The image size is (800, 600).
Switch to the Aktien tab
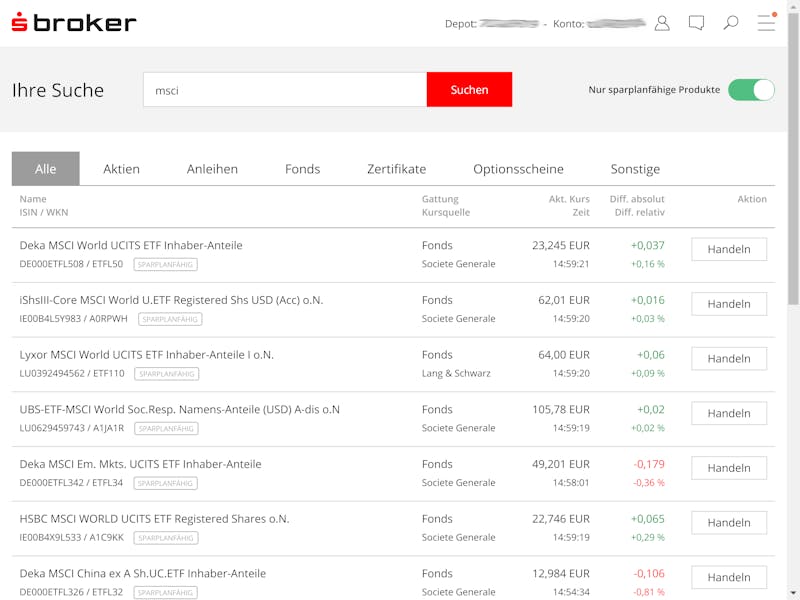click(x=121, y=169)
